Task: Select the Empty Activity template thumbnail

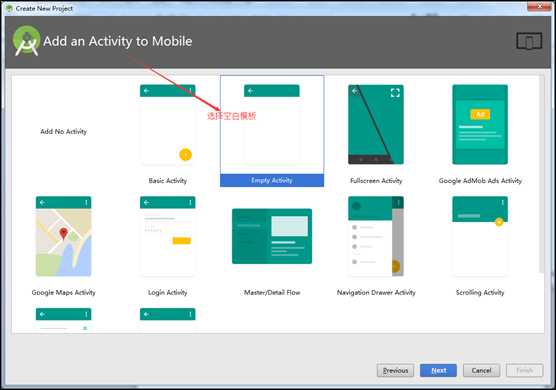Action: pos(272,125)
